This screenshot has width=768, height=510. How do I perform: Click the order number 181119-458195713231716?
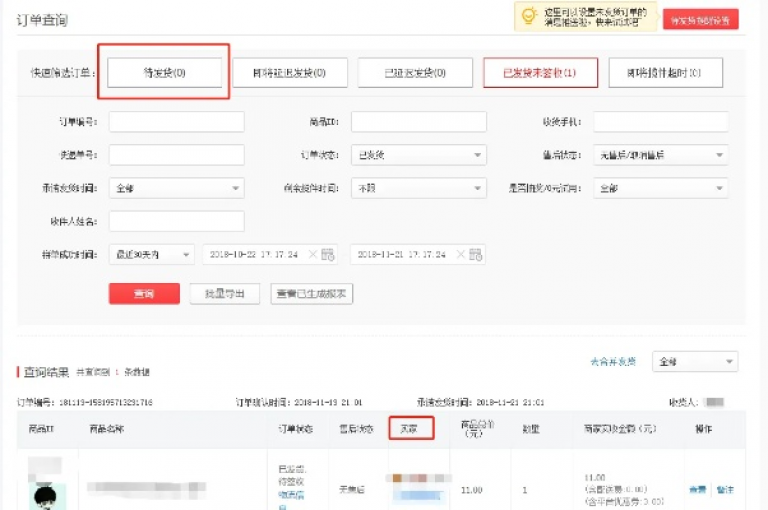click(106, 402)
